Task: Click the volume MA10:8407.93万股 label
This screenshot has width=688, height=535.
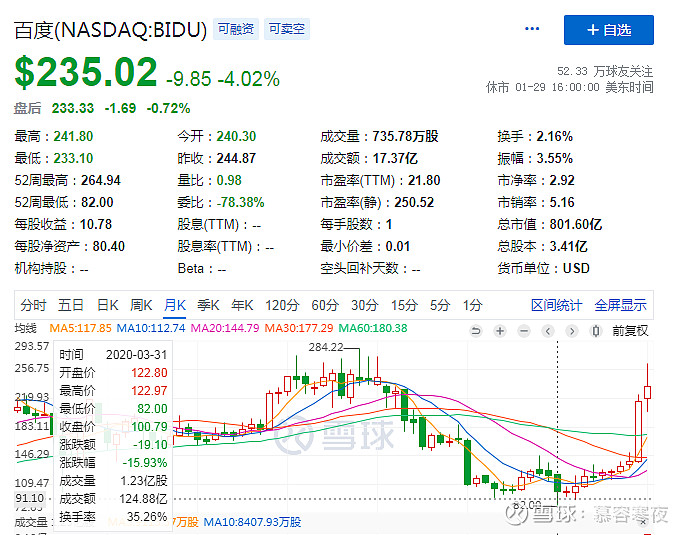Action: (x=252, y=522)
